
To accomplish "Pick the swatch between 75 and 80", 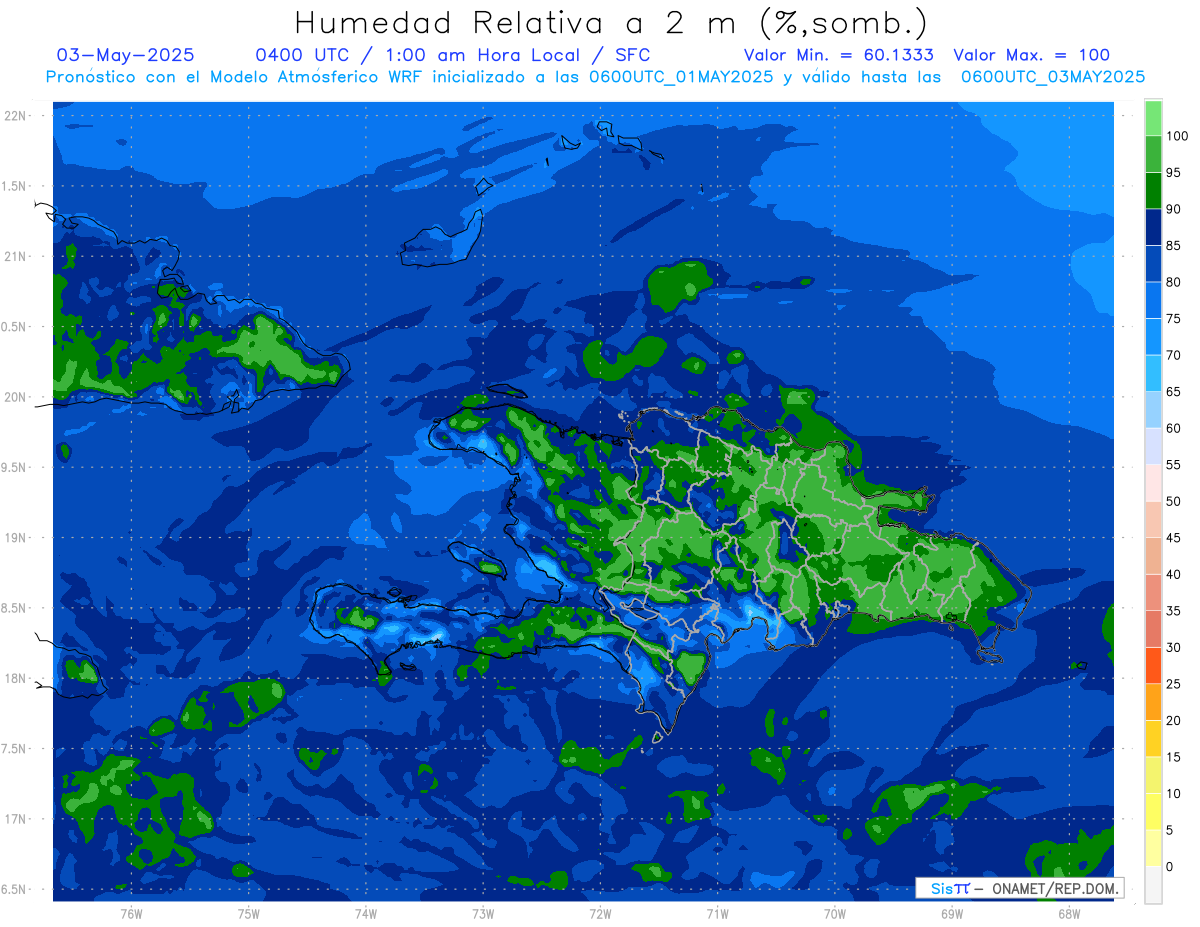I will pyautogui.click(x=1153, y=300).
